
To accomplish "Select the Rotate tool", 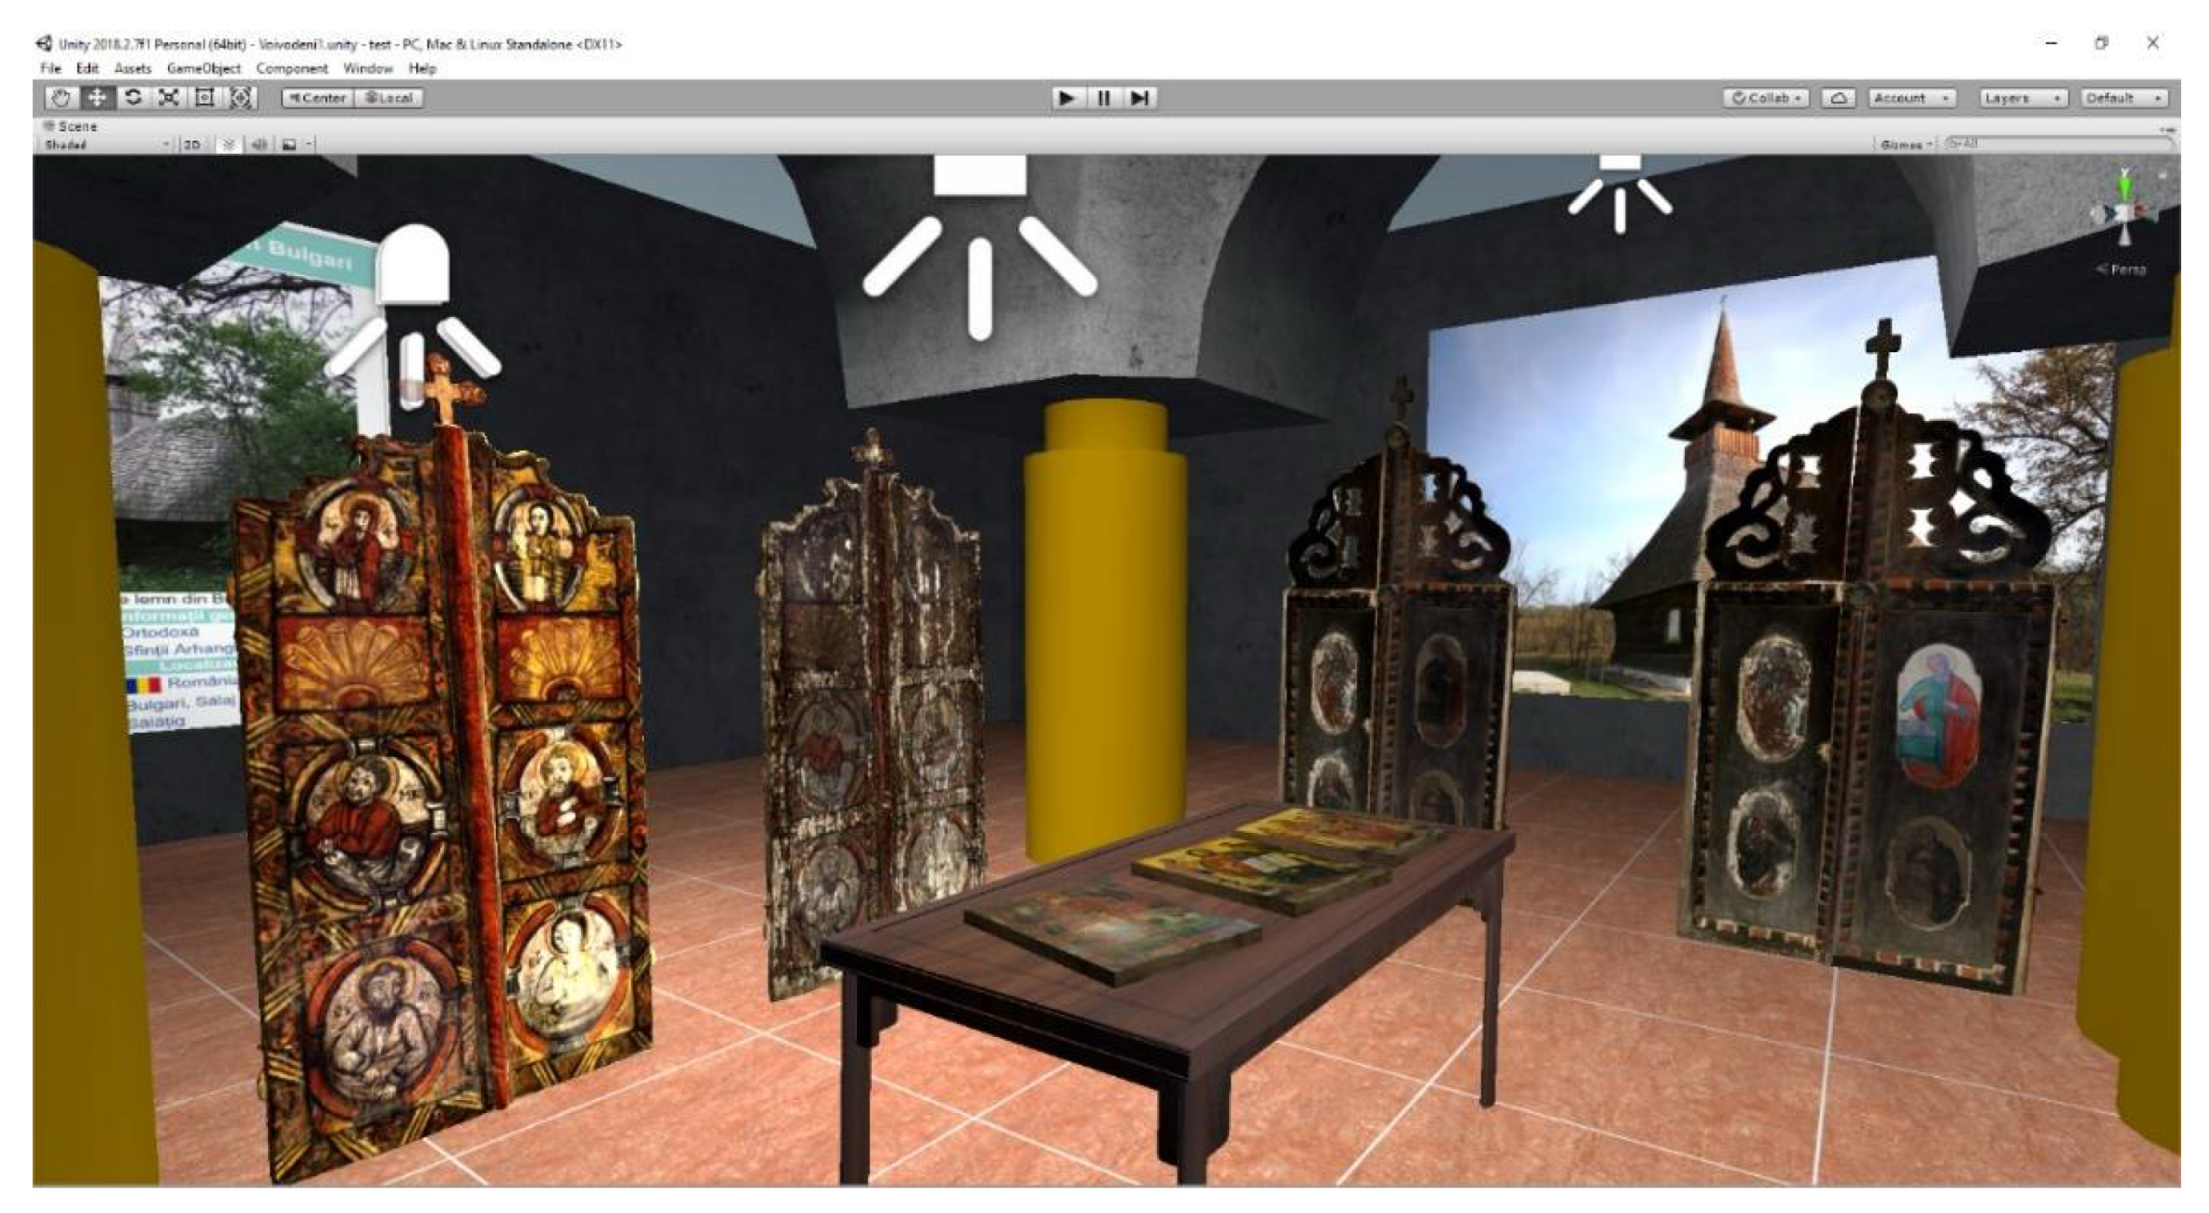I will coord(133,98).
